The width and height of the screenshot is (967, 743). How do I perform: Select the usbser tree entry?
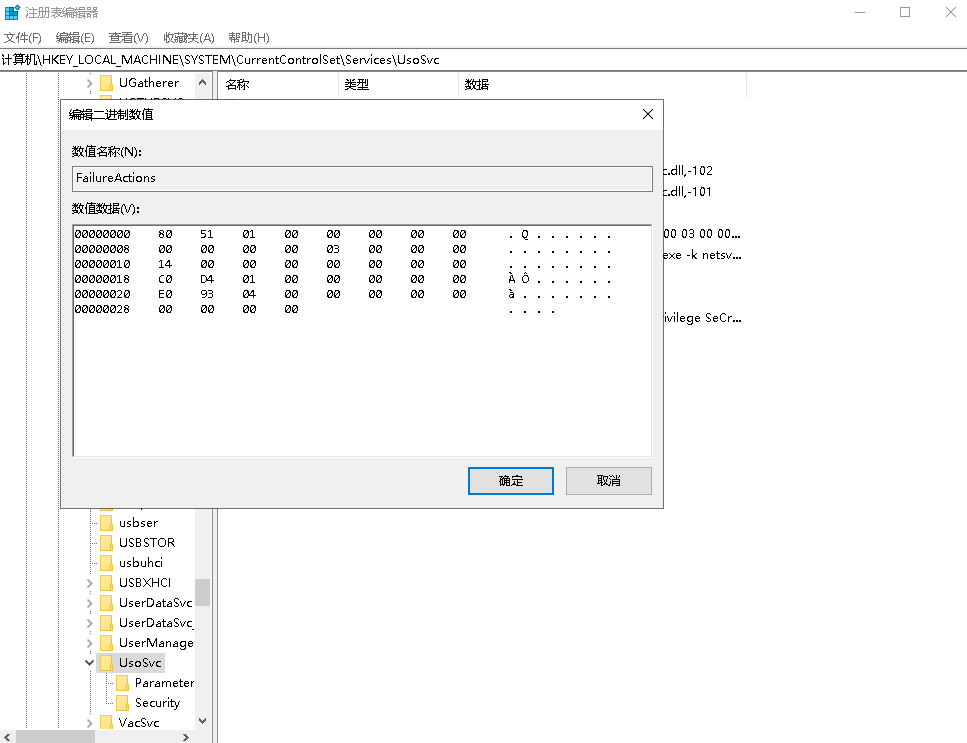coord(138,523)
